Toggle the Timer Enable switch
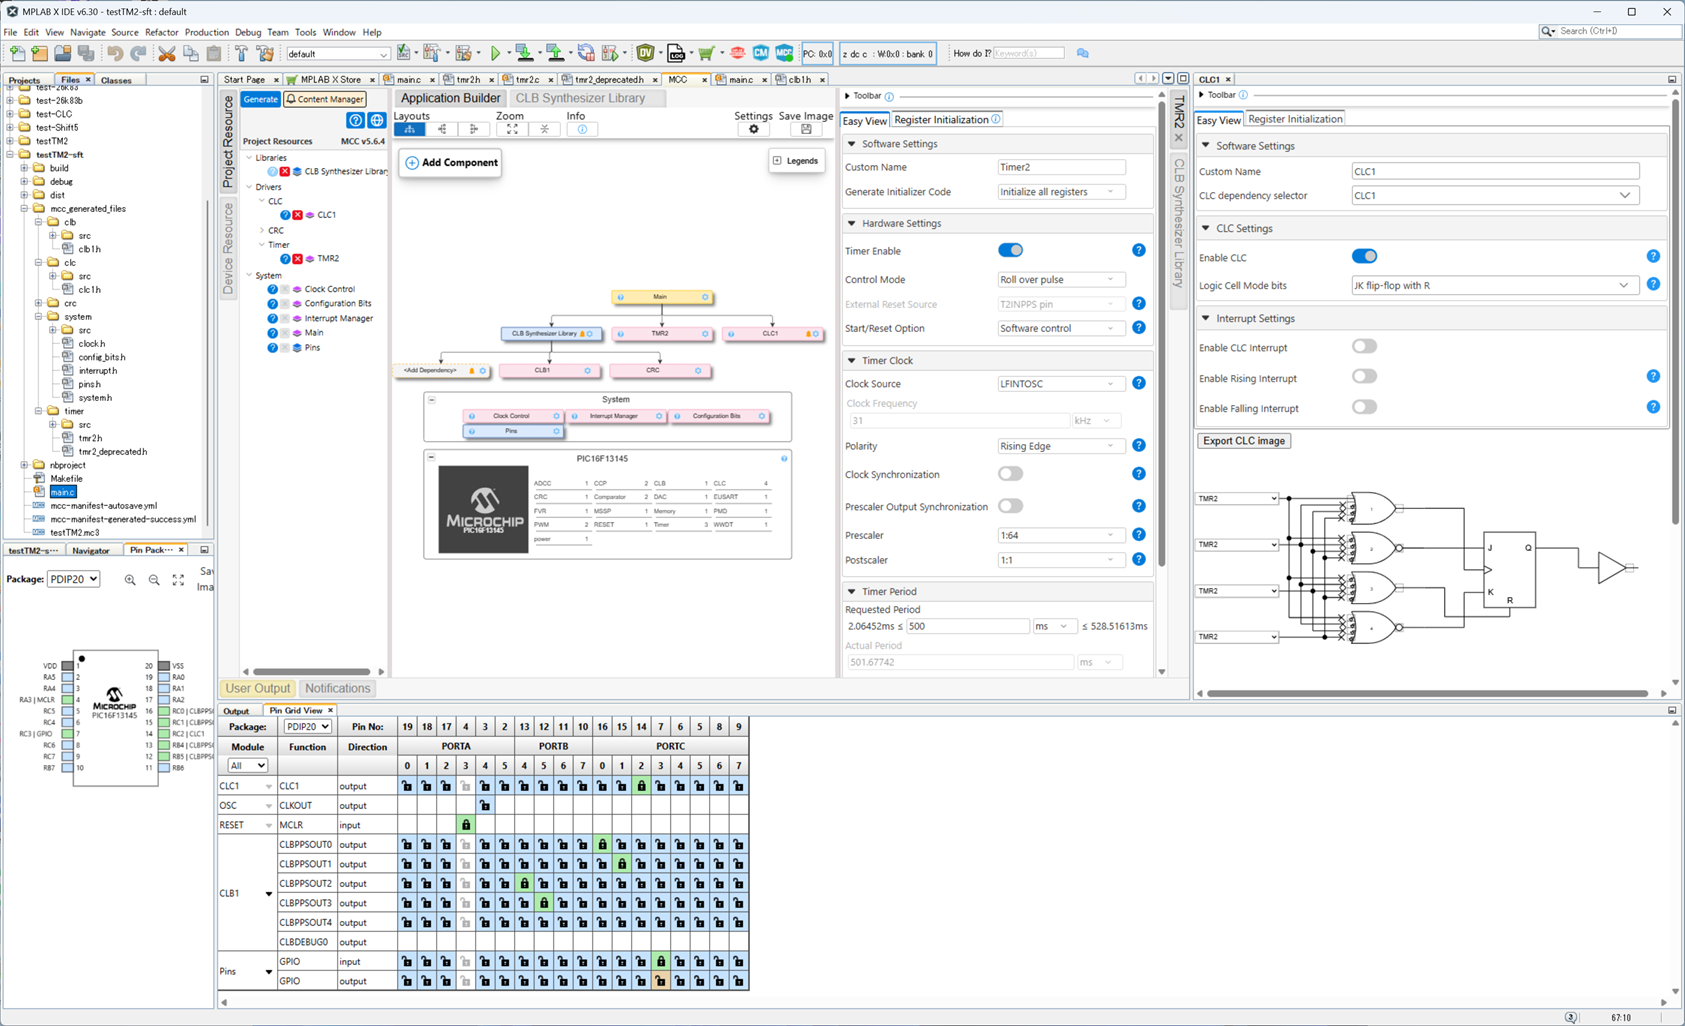The height and width of the screenshot is (1026, 1685). click(x=1010, y=250)
